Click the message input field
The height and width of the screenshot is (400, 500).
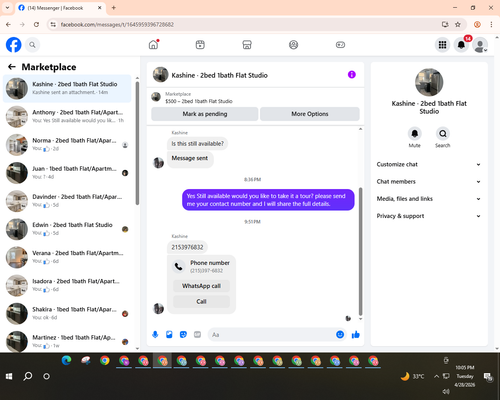tap(272, 334)
